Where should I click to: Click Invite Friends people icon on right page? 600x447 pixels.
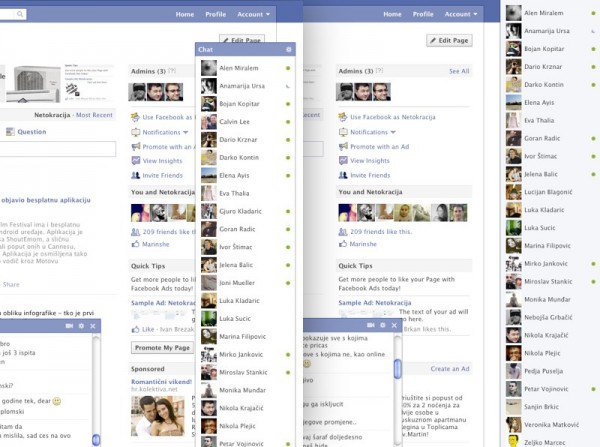pos(343,175)
